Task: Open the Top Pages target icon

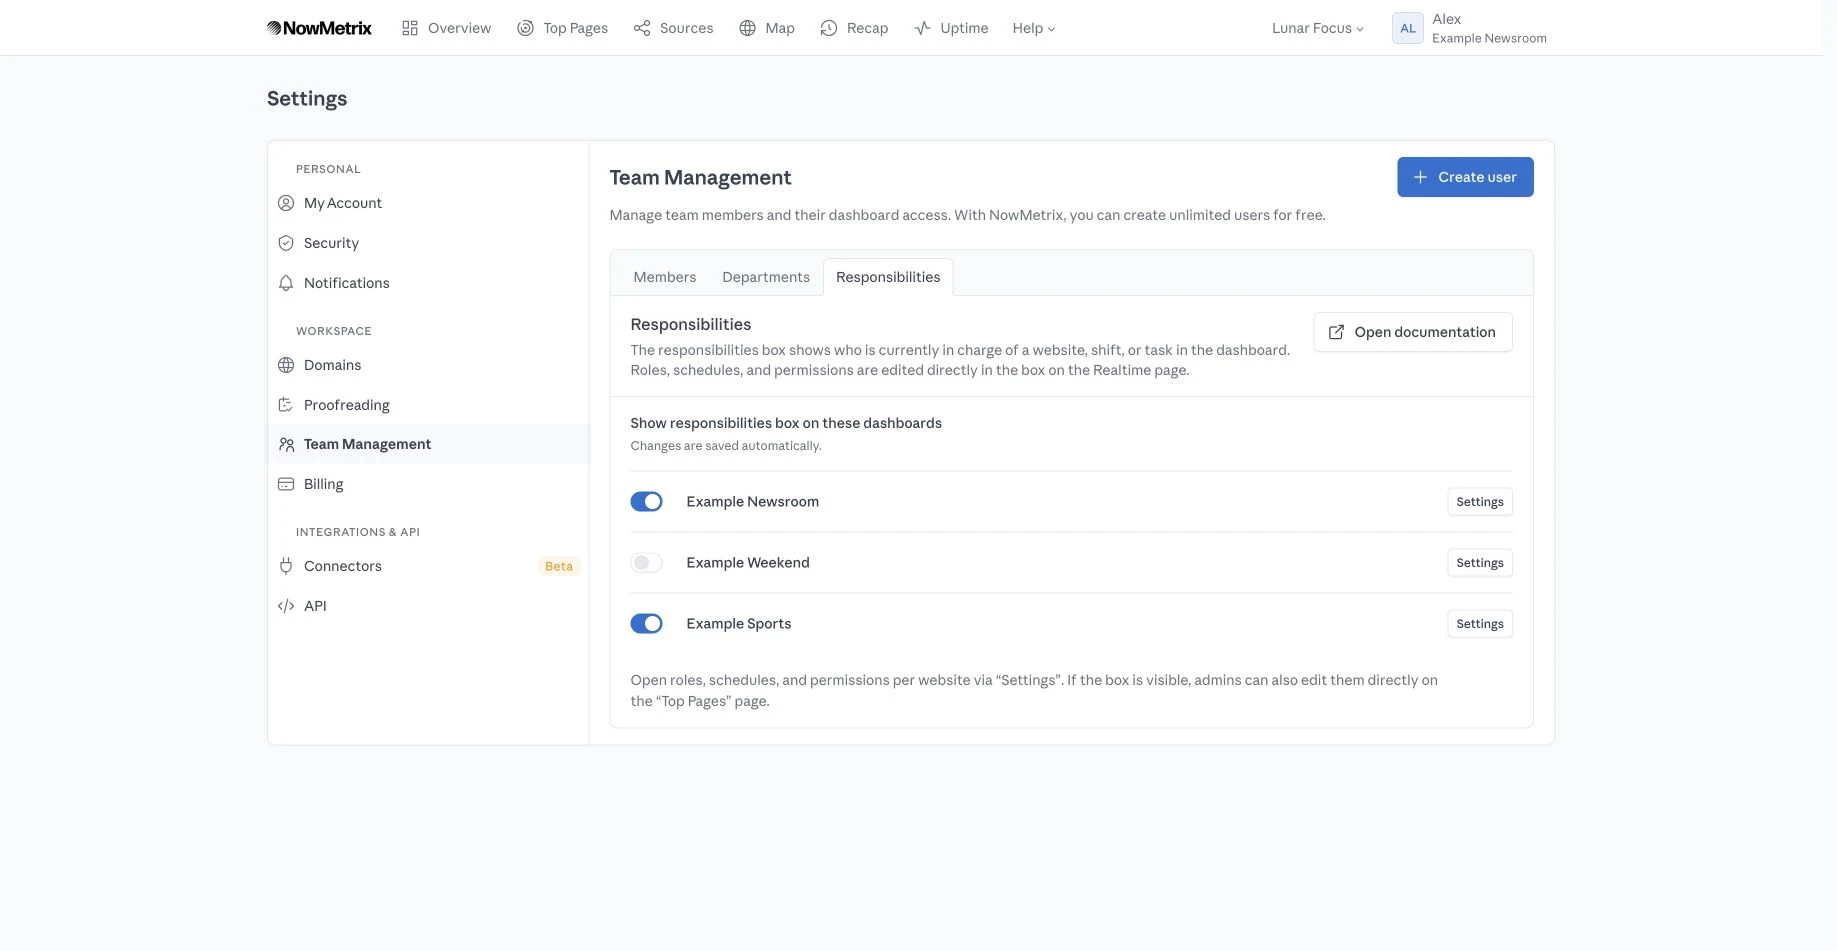Action: click(x=525, y=28)
